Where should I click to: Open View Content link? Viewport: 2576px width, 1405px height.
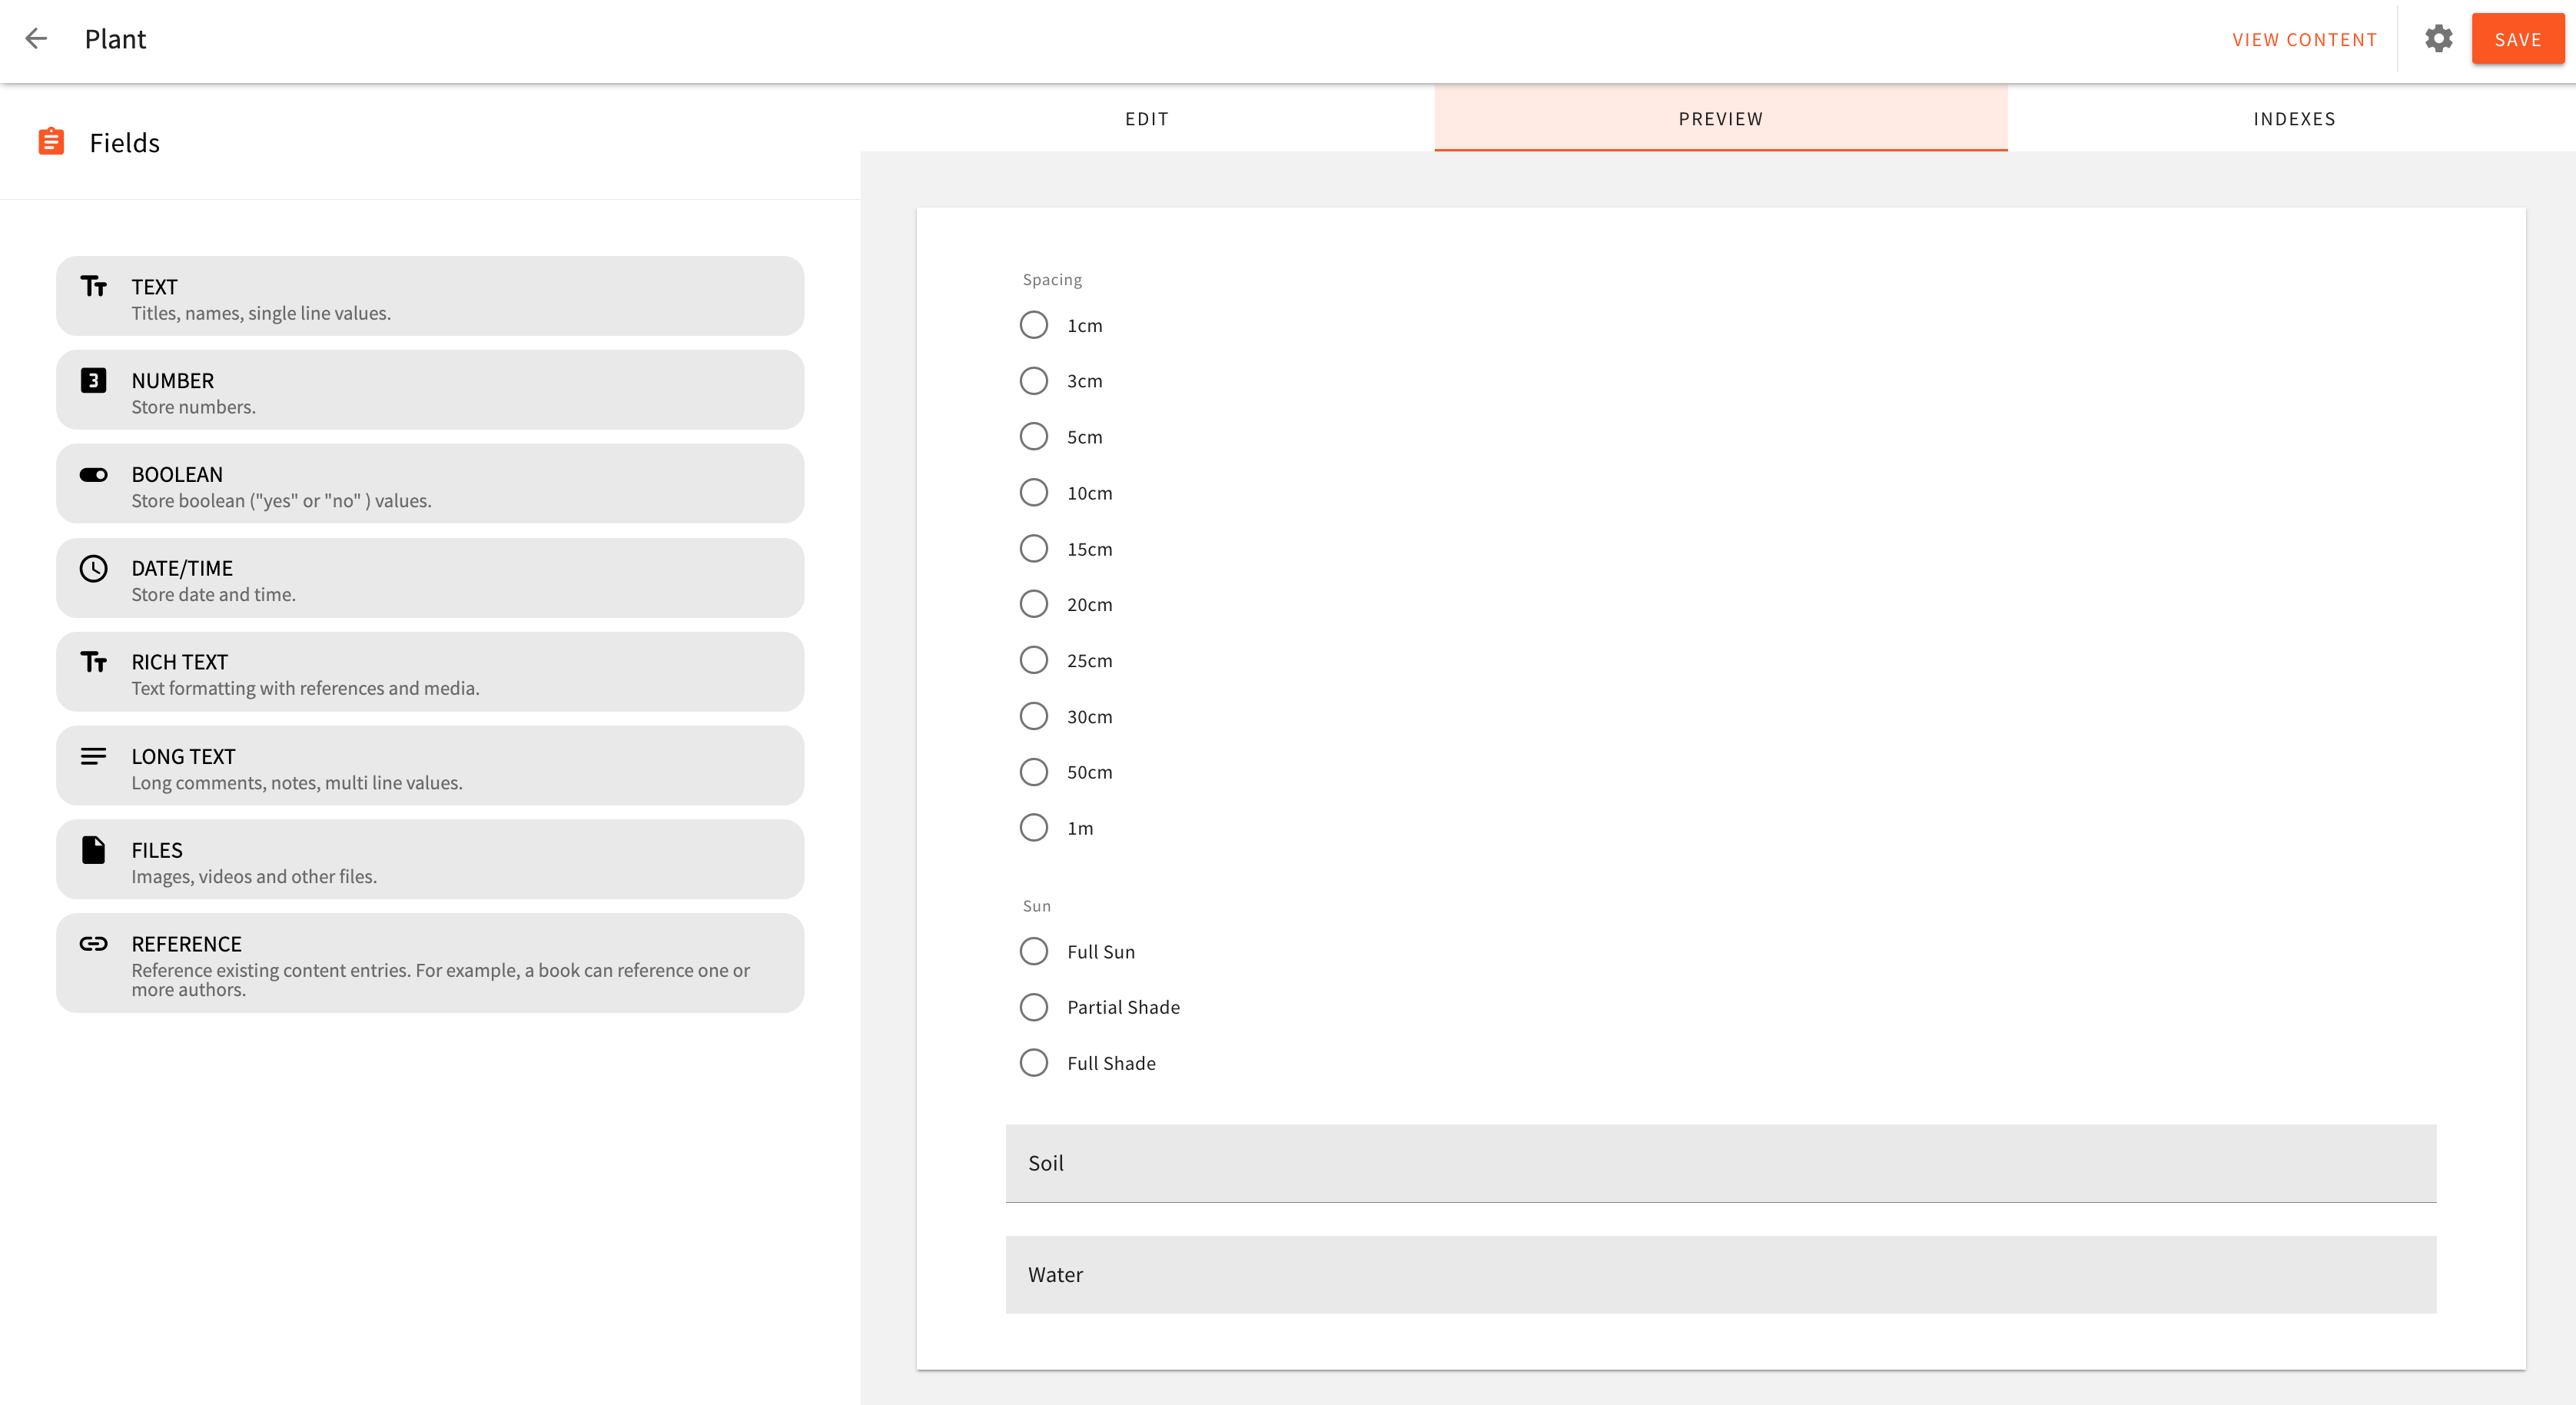pos(2305,39)
